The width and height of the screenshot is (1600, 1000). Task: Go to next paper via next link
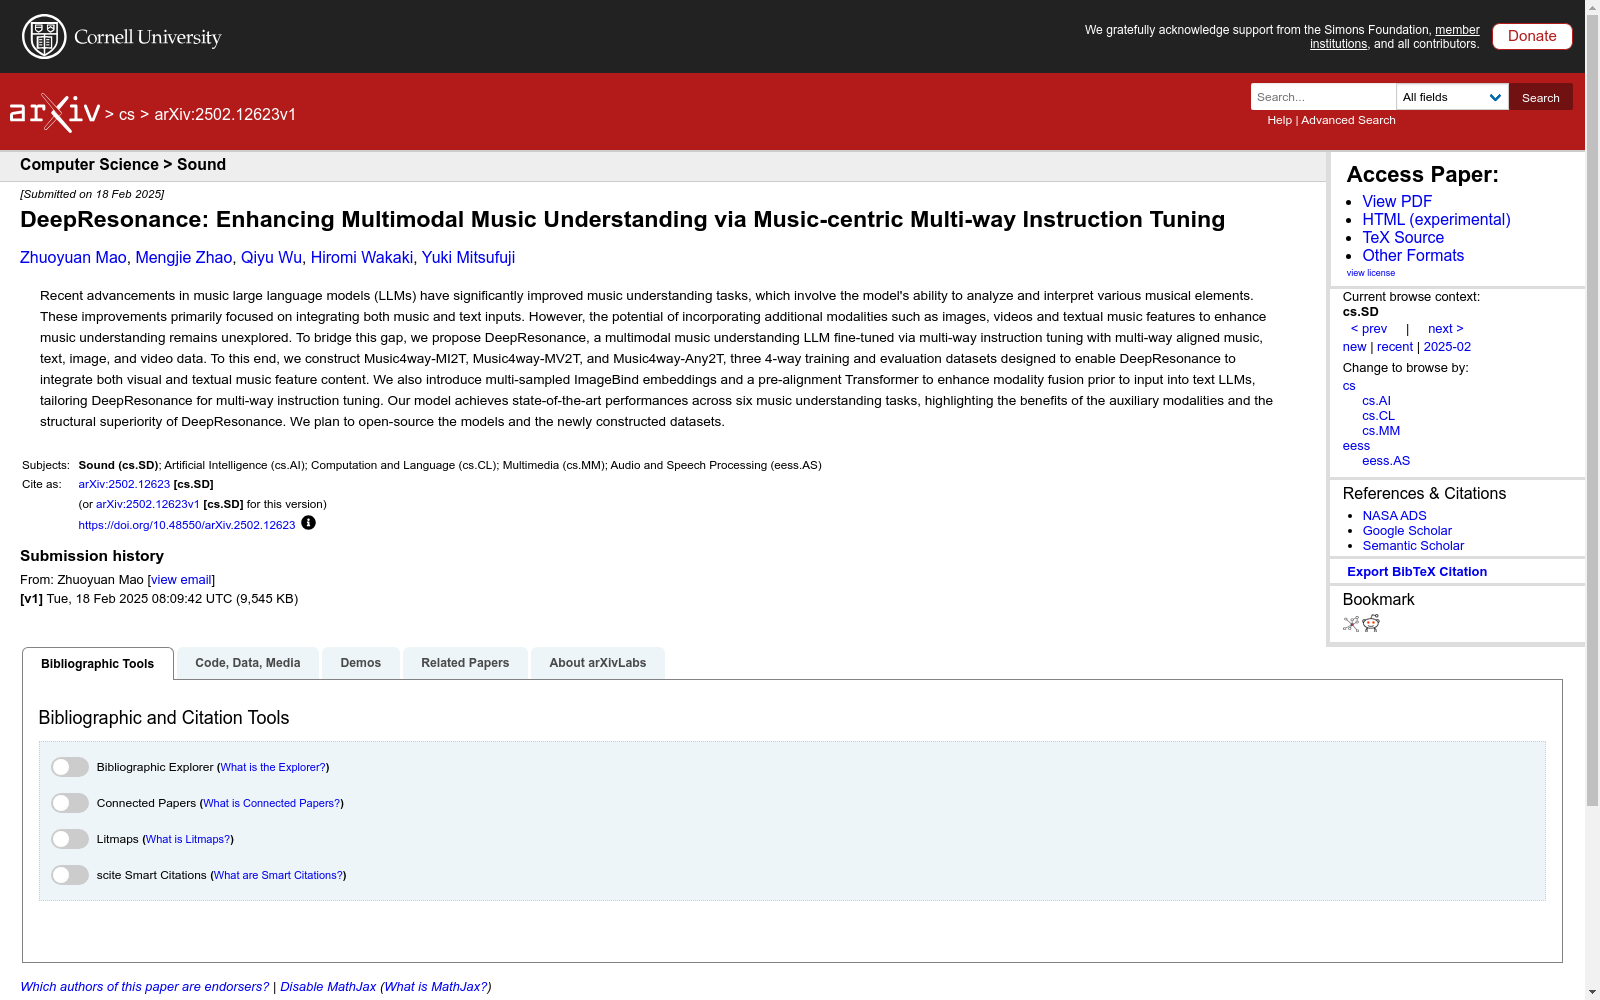(1446, 329)
